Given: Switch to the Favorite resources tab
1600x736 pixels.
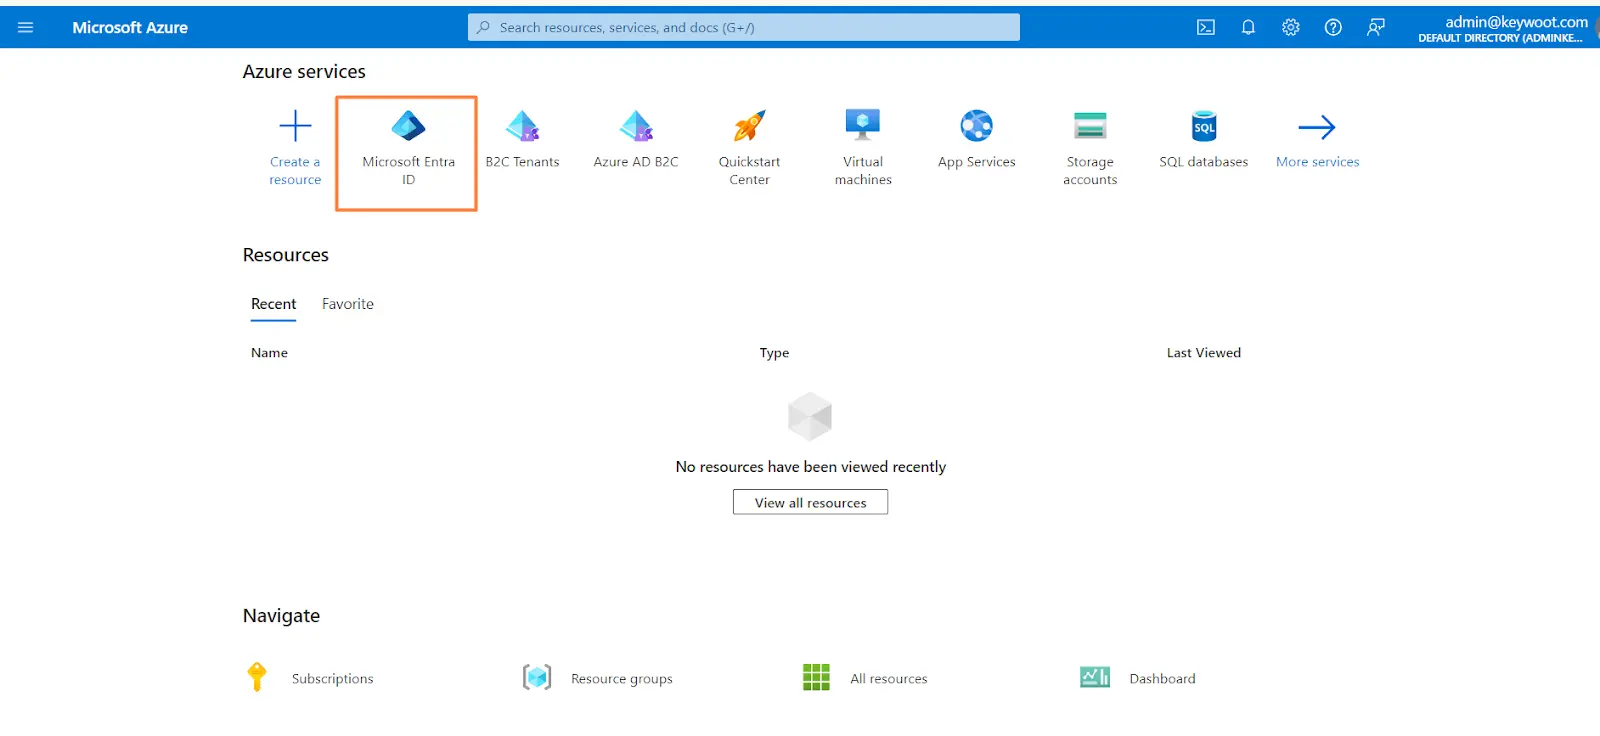Looking at the screenshot, I should [348, 304].
